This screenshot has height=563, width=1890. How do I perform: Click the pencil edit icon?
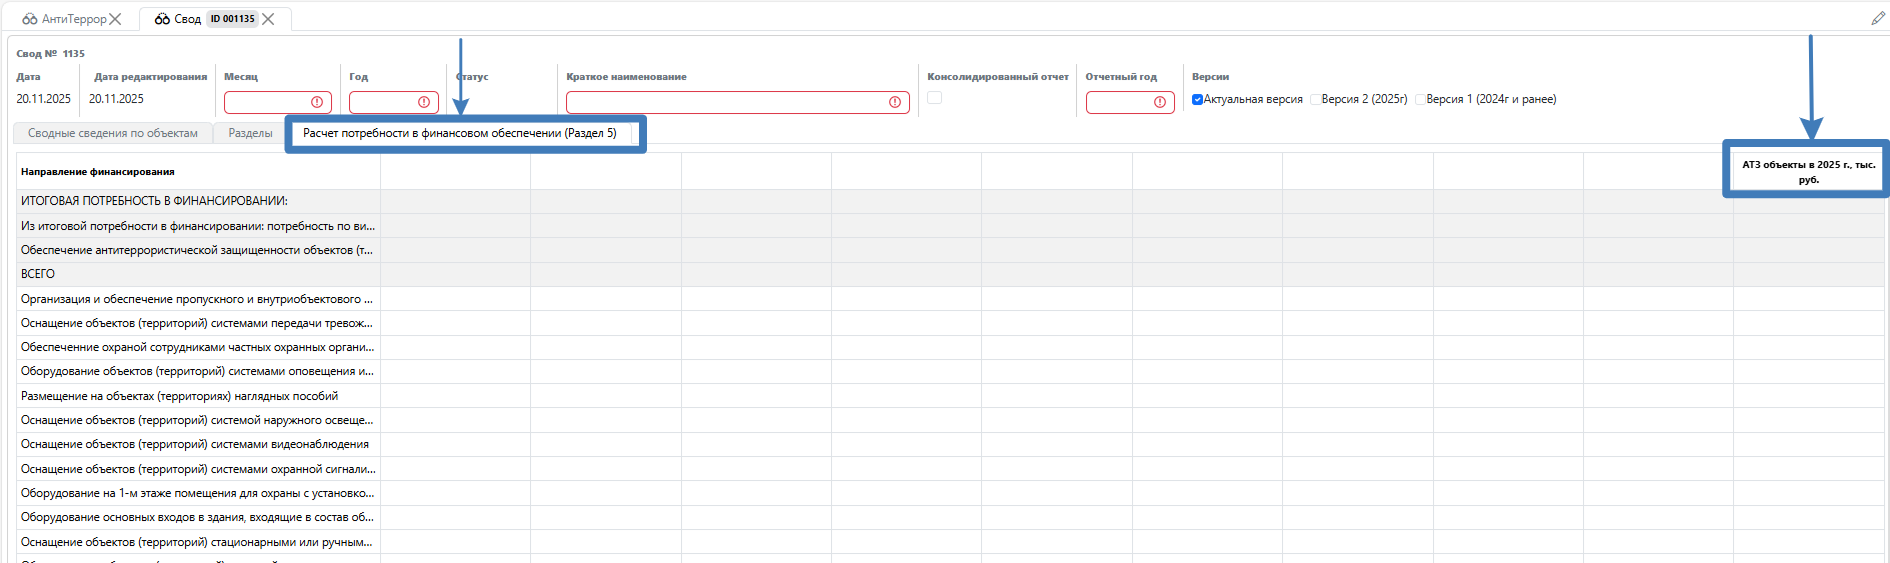tap(1877, 19)
